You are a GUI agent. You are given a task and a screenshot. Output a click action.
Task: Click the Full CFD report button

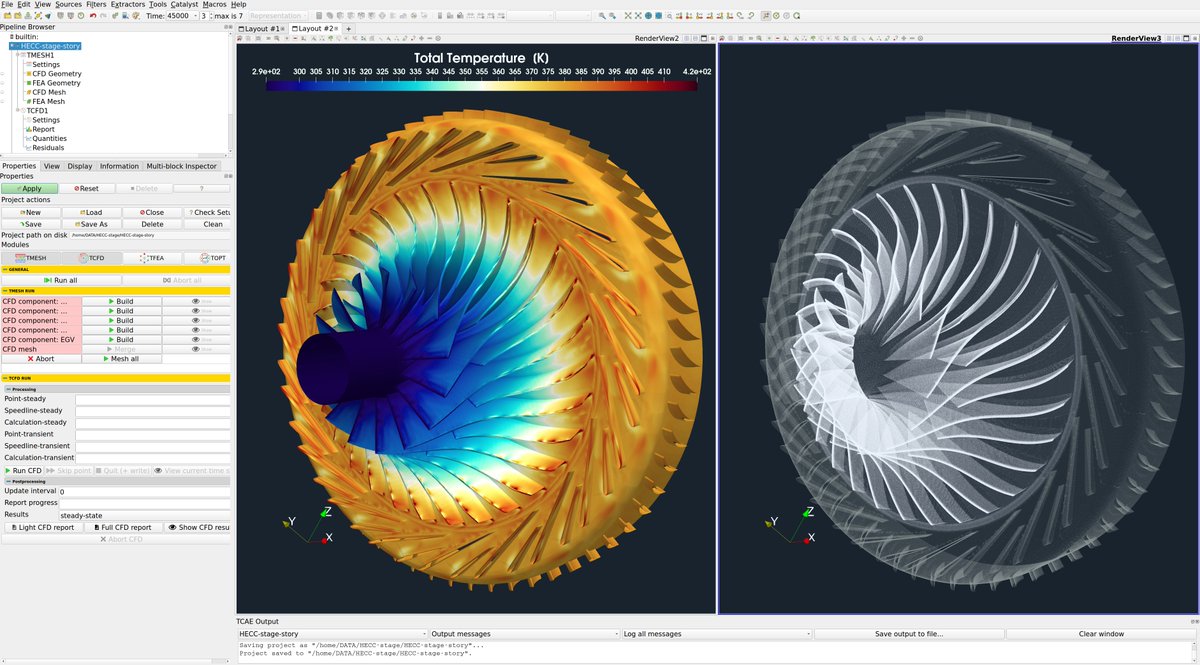pos(124,527)
